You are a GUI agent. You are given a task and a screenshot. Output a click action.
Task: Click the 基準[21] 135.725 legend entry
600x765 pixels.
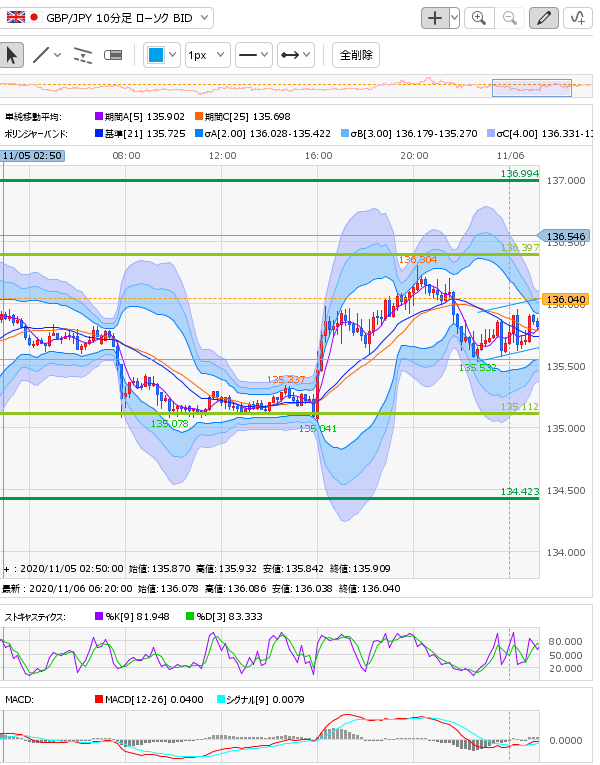tap(140, 134)
